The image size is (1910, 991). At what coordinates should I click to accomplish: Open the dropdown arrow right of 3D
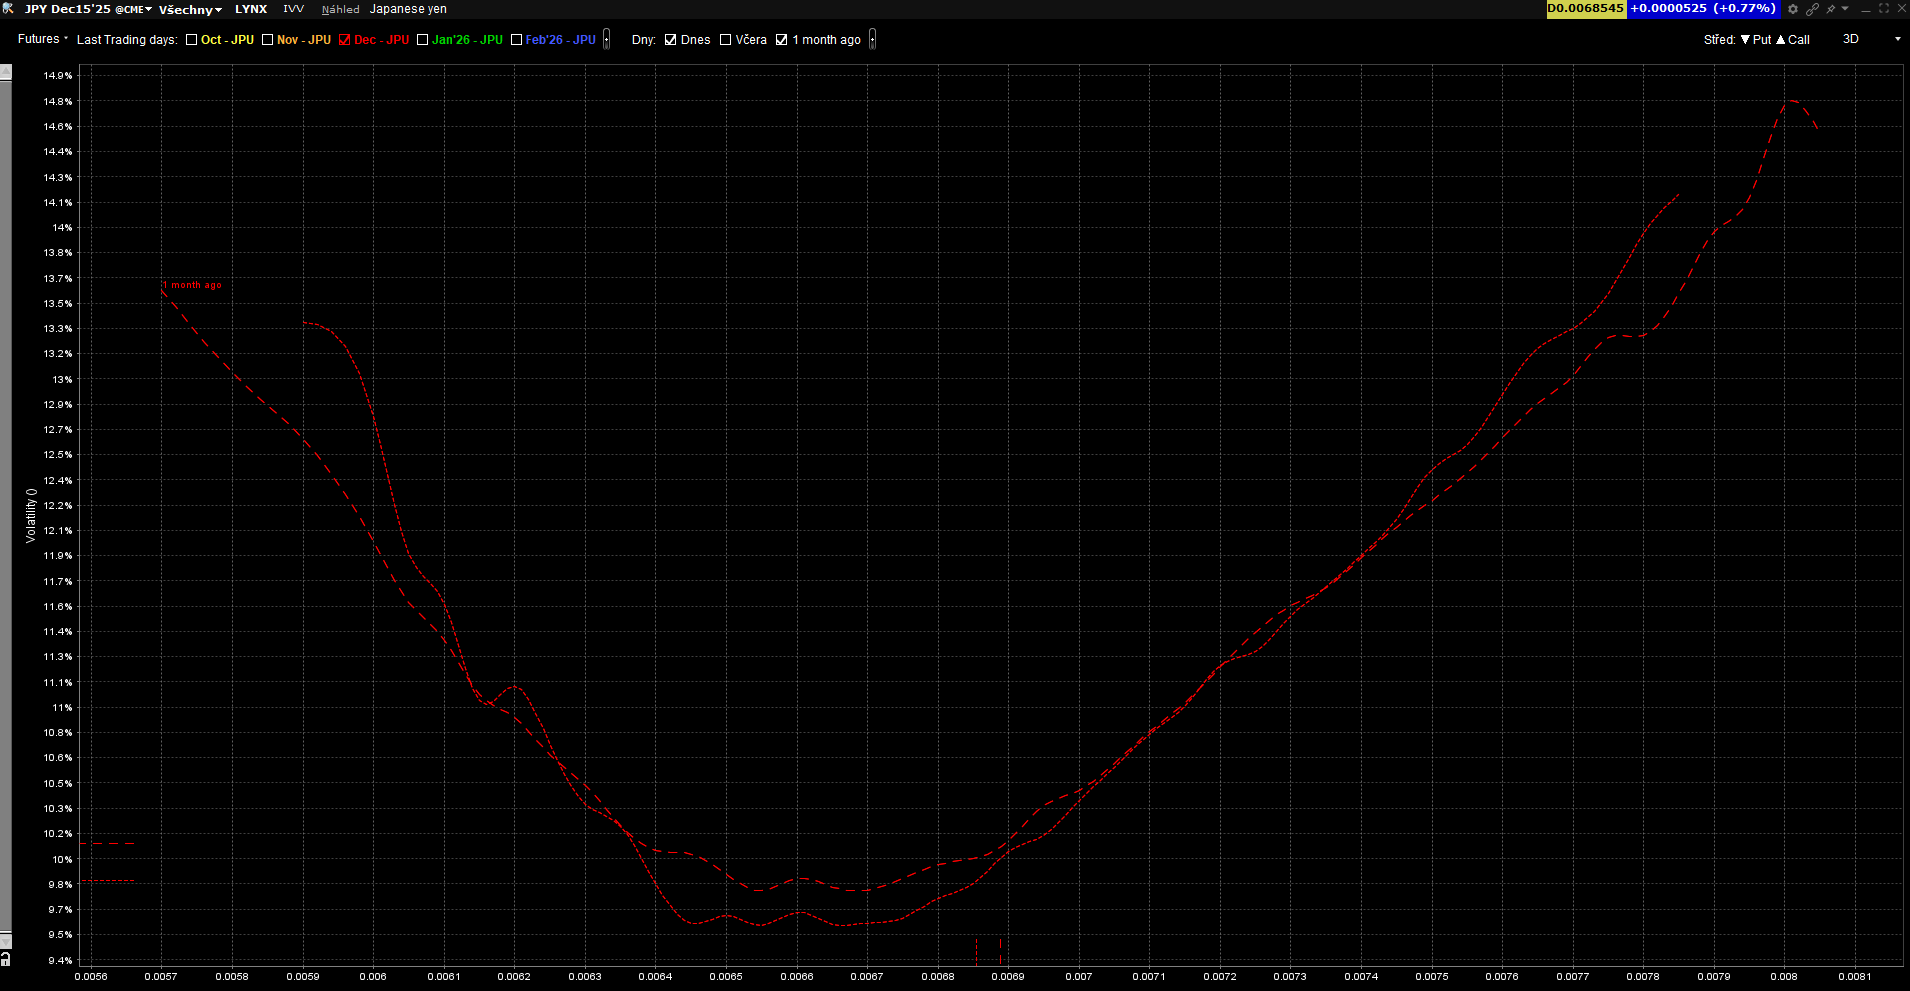pyautogui.click(x=1897, y=39)
